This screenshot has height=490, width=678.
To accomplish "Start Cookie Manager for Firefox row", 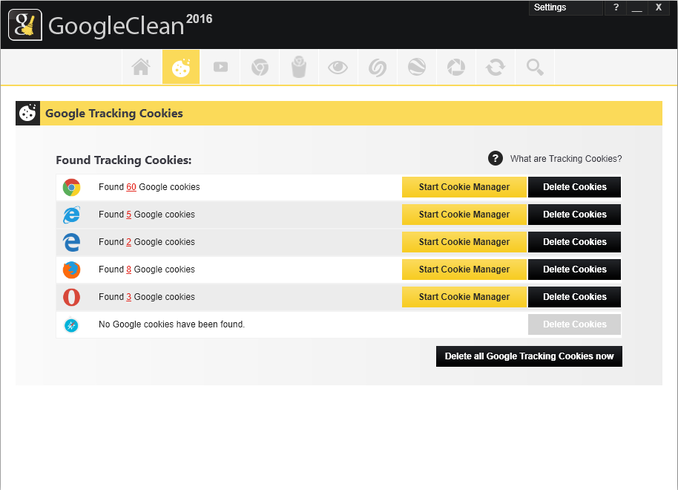I will (464, 269).
